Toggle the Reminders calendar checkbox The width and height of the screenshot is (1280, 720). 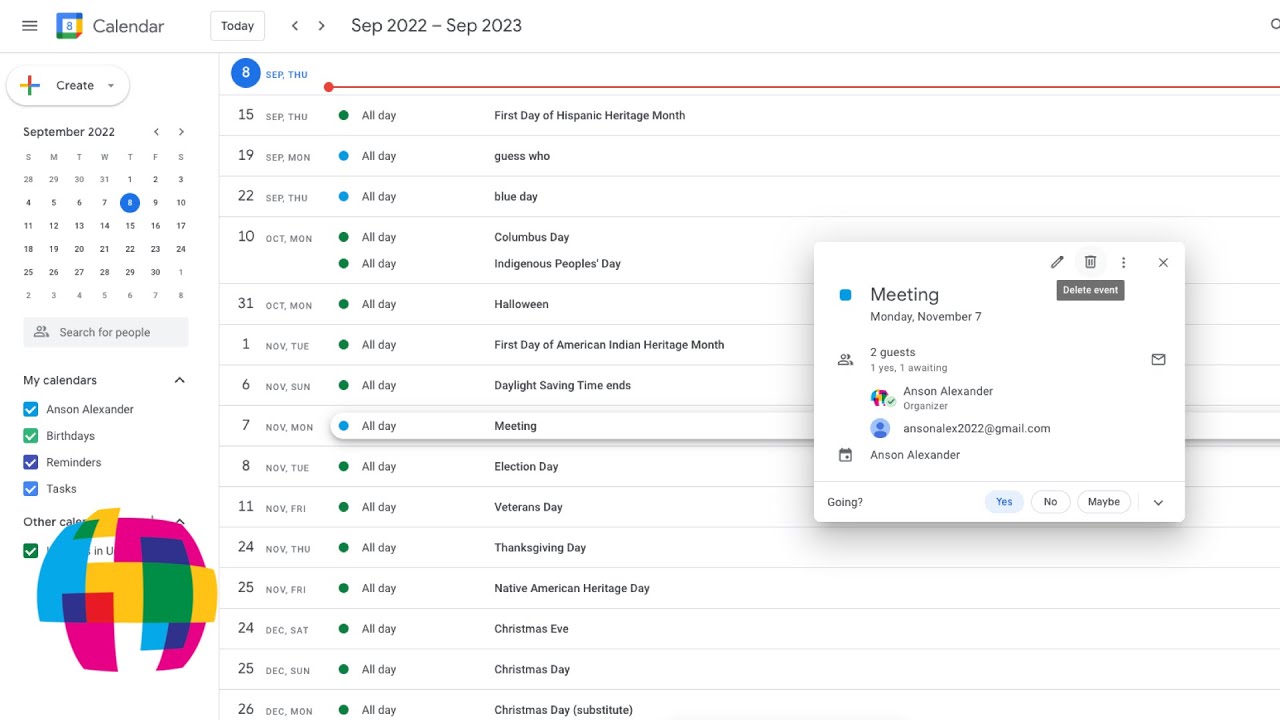31,462
